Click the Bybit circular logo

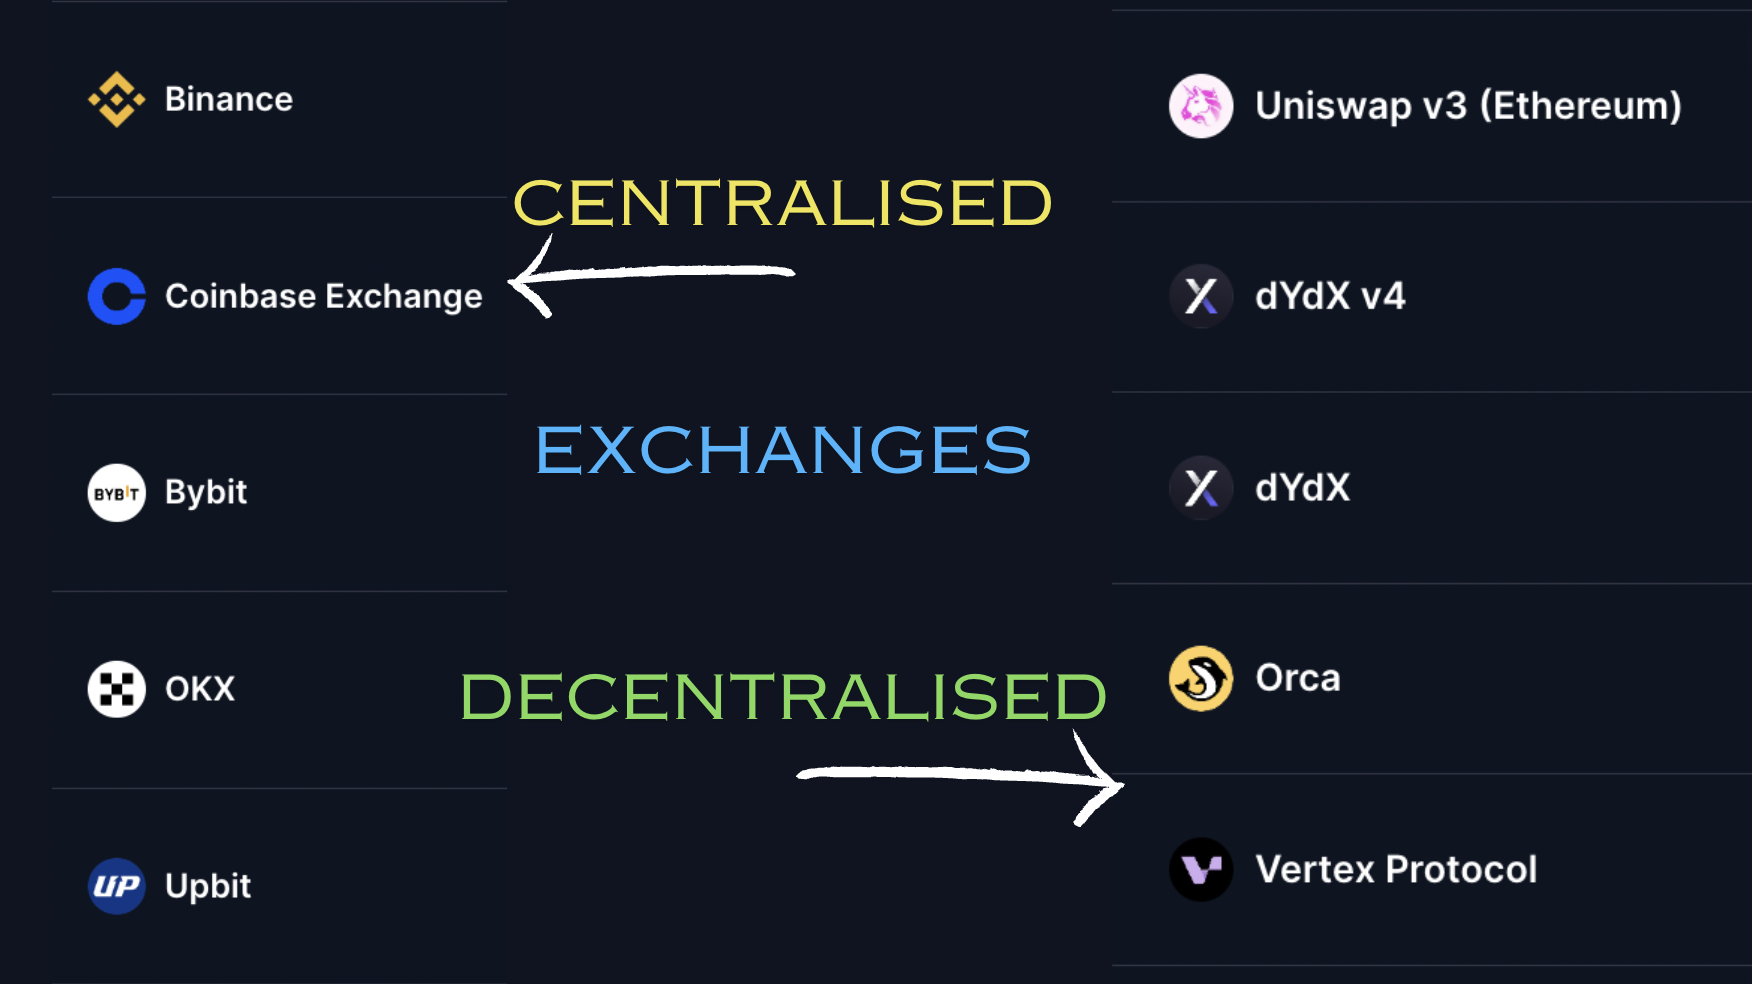pos(116,492)
